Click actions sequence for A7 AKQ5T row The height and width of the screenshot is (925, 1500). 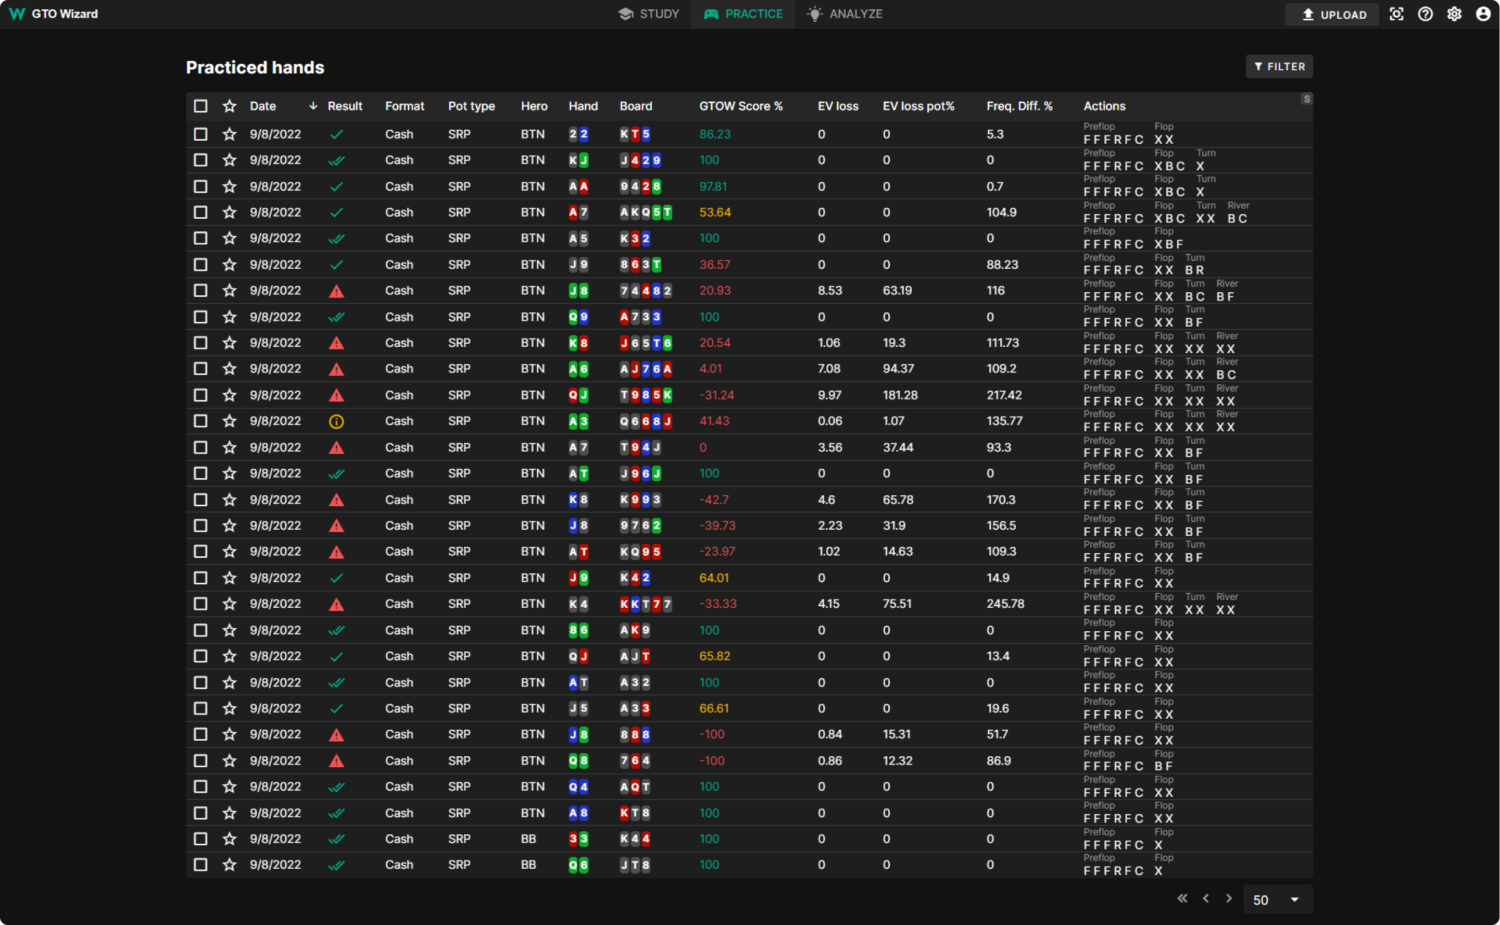click(1166, 212)
